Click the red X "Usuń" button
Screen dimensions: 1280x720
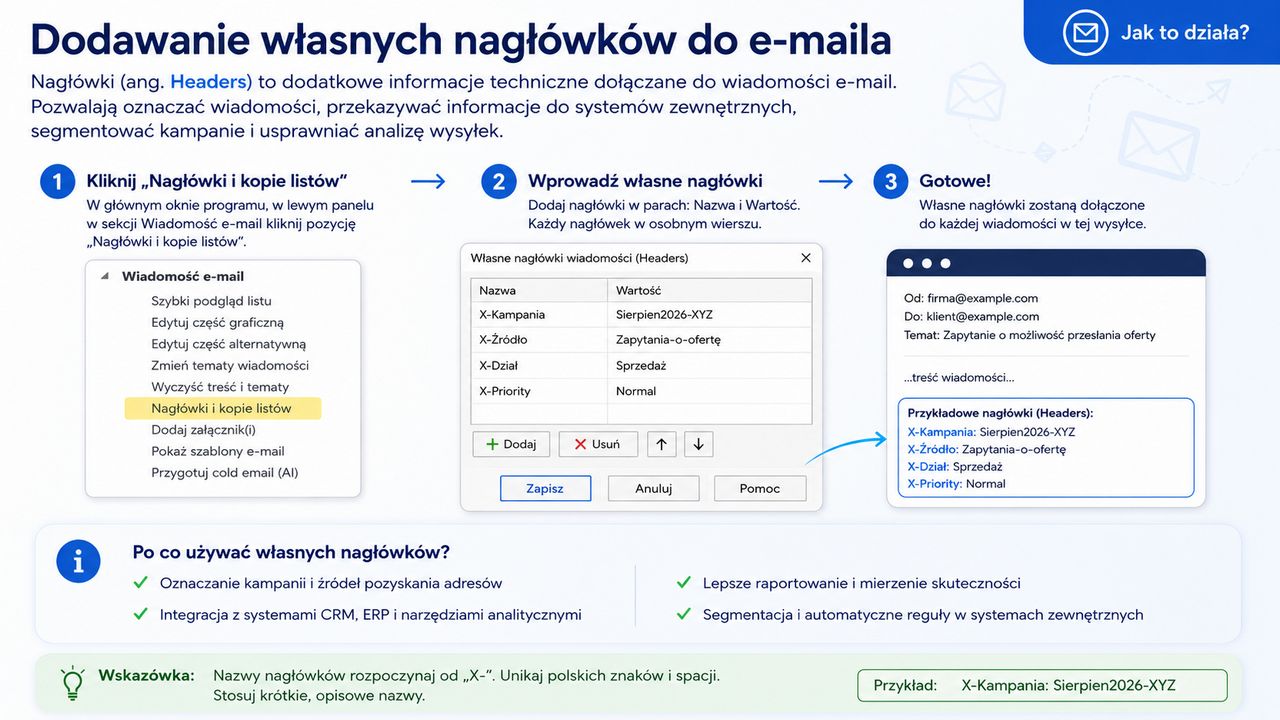[x=598, y=444]
